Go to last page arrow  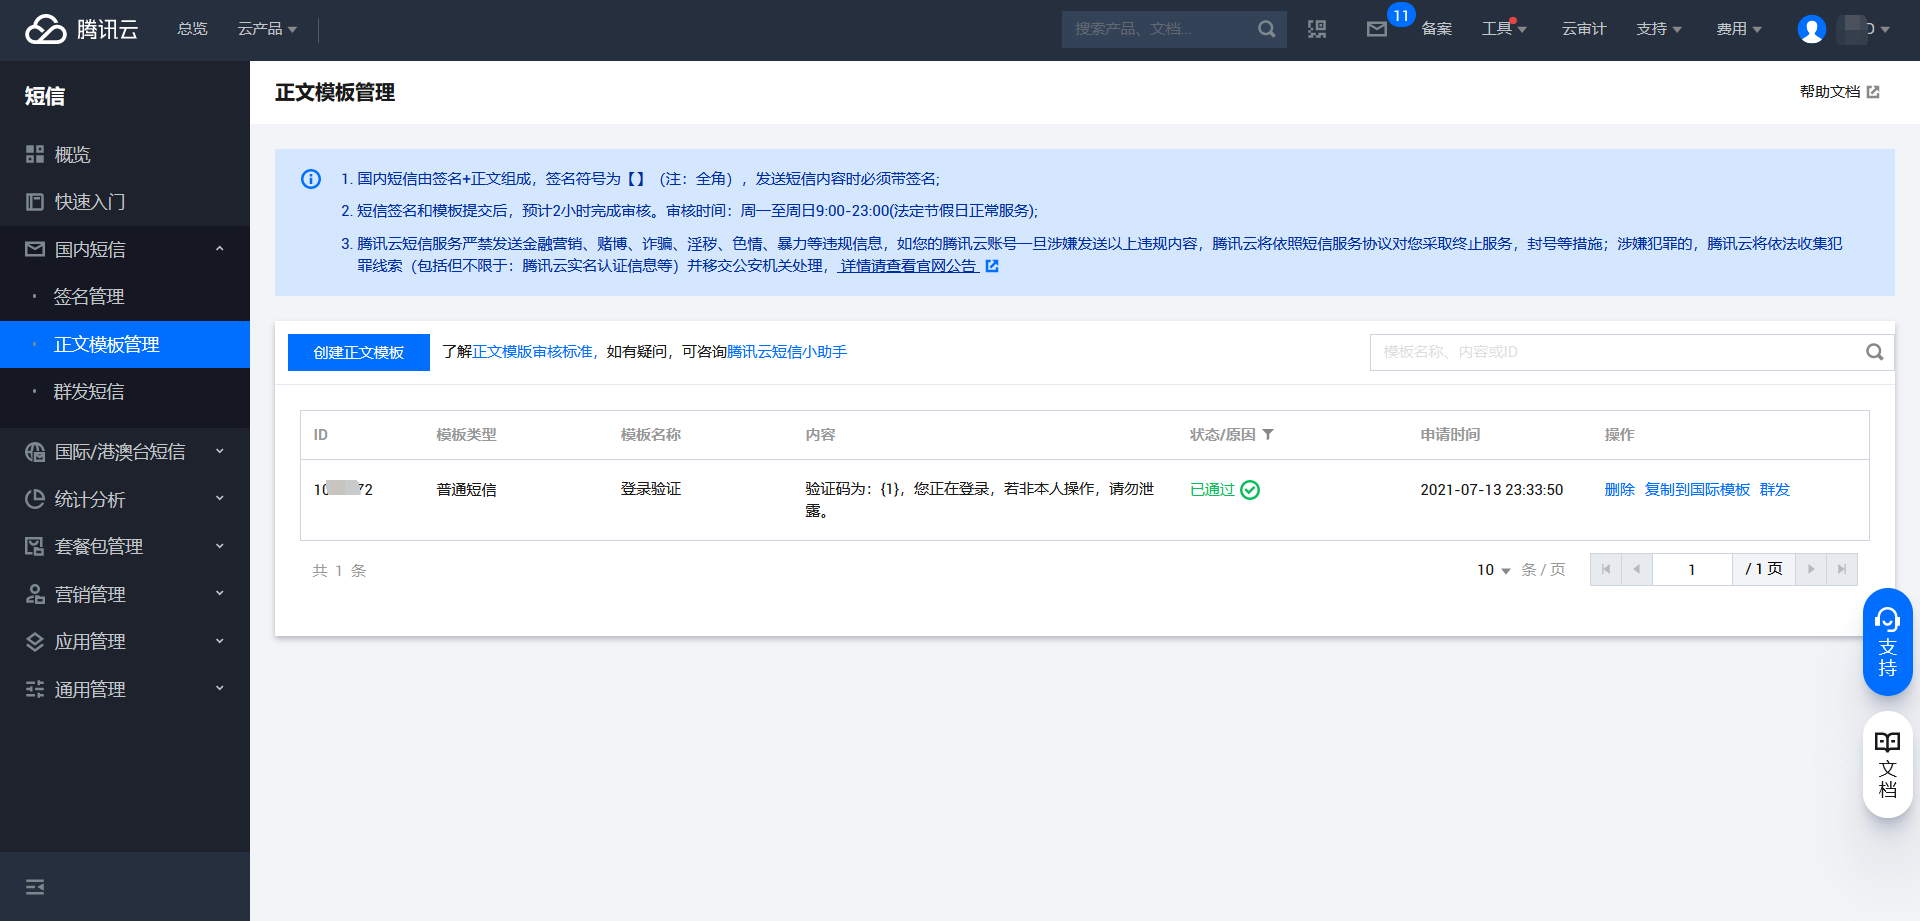point(1842,569)
